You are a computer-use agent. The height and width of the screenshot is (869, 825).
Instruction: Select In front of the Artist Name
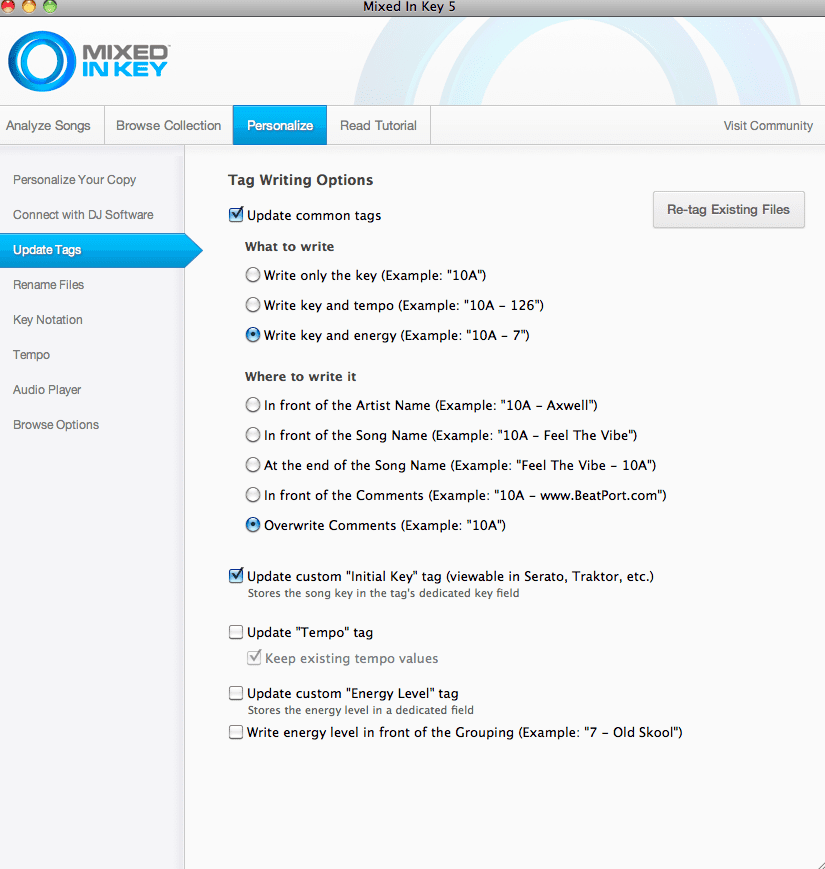click(x=253, y=405)
